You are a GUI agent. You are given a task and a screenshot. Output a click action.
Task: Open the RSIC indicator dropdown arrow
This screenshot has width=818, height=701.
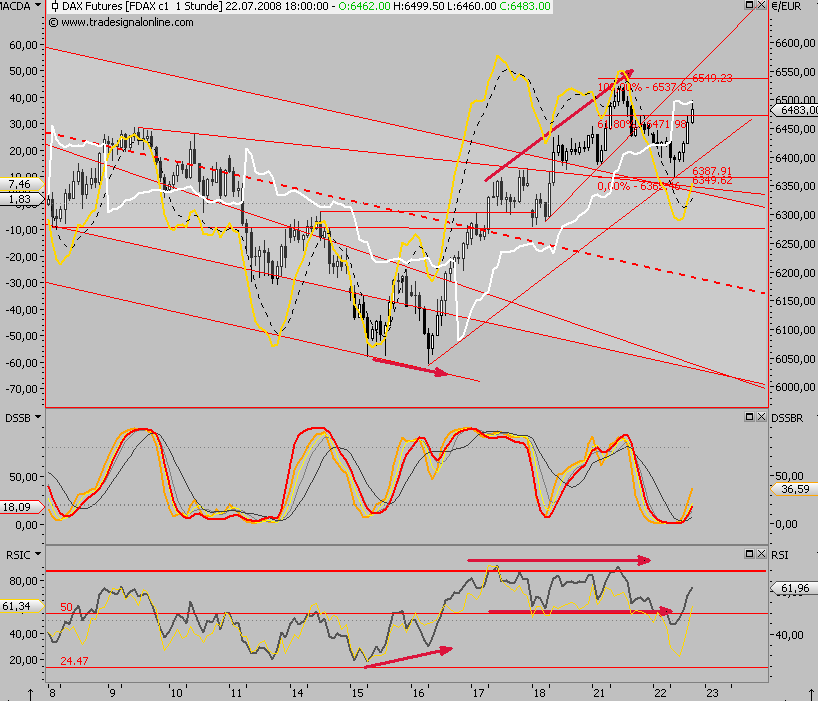click(x=38, y=554)
